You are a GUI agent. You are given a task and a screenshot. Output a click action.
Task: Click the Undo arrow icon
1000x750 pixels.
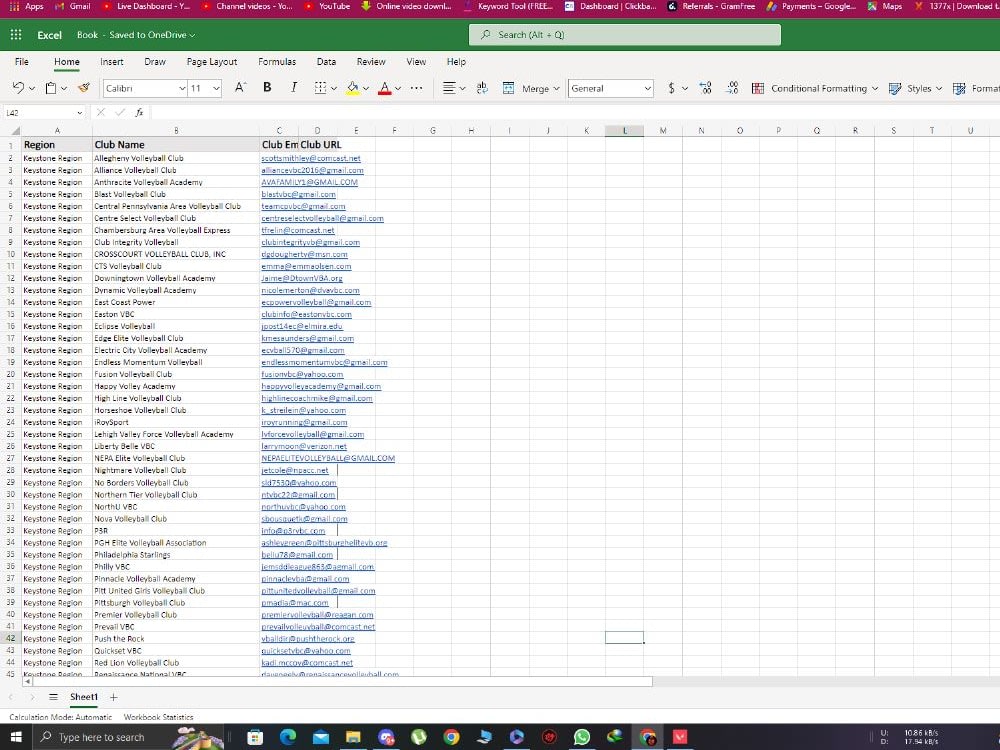(x=18, y=88)
